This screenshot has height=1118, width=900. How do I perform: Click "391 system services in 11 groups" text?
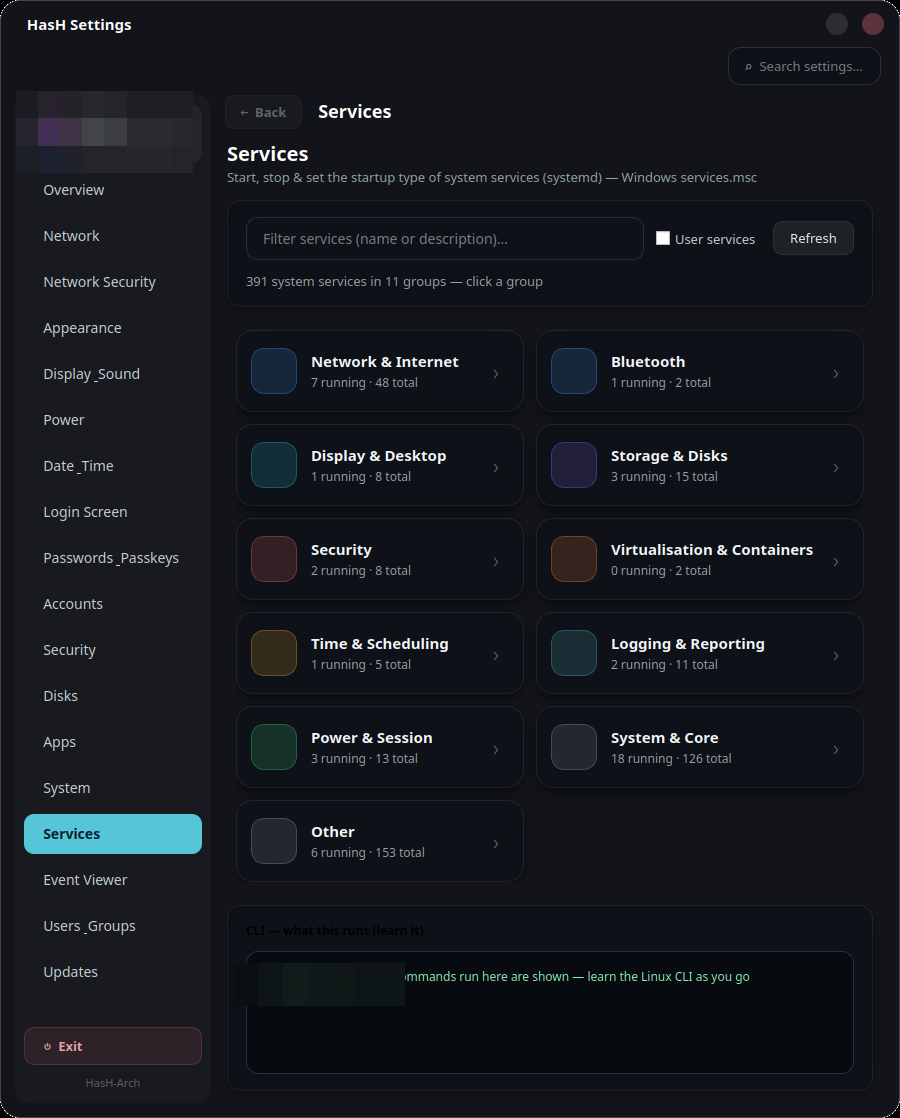346,282
